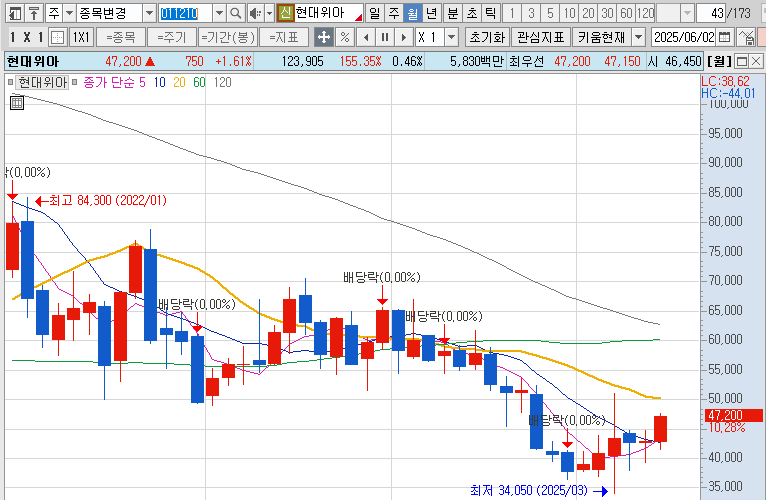Viewport: 766px width, 500px height.
Task: Click the date field 2025/06/02
Action: tap(684, 37)
